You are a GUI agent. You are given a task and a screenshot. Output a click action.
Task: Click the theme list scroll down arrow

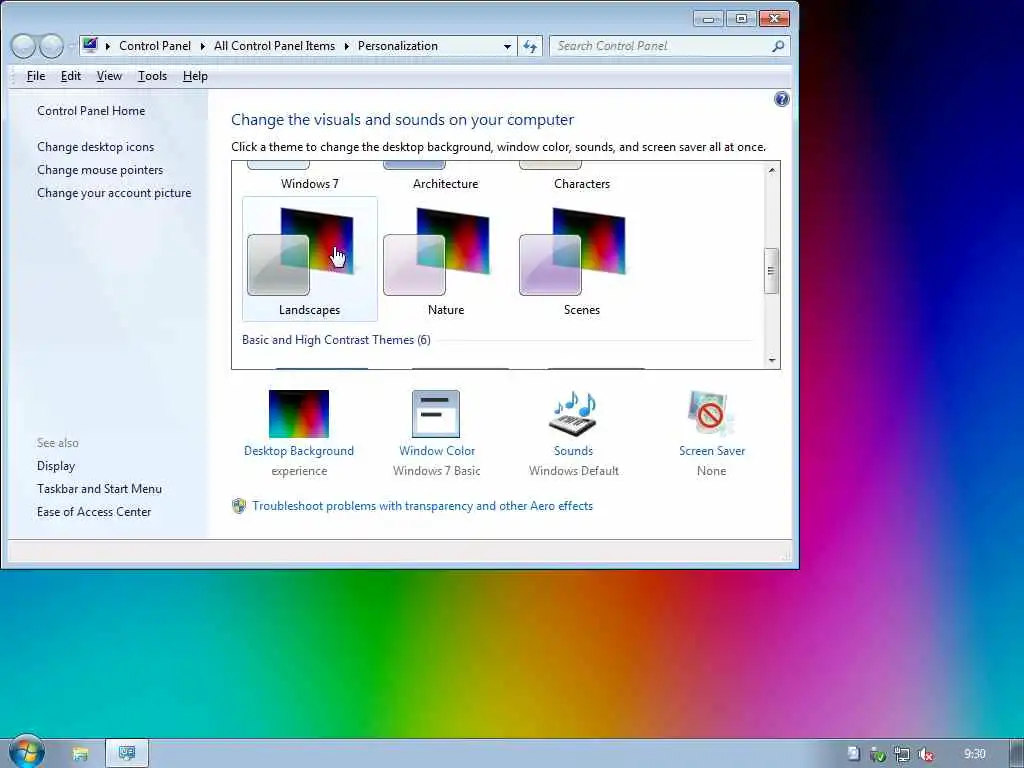point(771,360)
